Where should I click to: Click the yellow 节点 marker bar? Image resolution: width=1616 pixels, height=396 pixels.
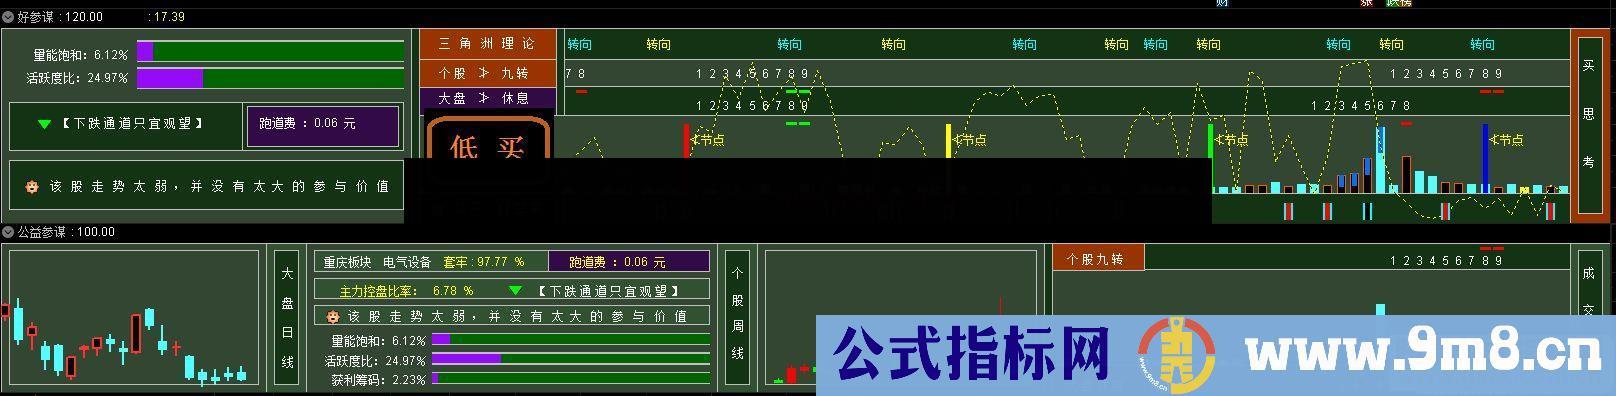click(x=949, y=141)
